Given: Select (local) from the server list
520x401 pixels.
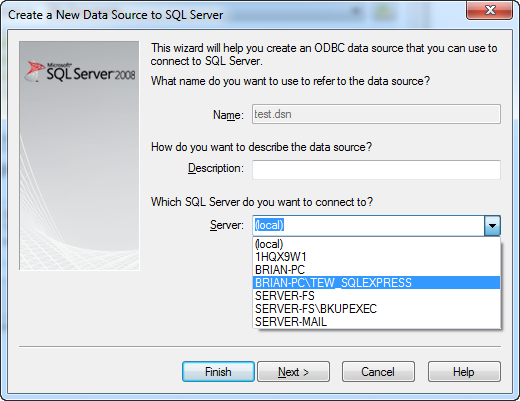Looking at the screenshot, I should pos(377,244).
